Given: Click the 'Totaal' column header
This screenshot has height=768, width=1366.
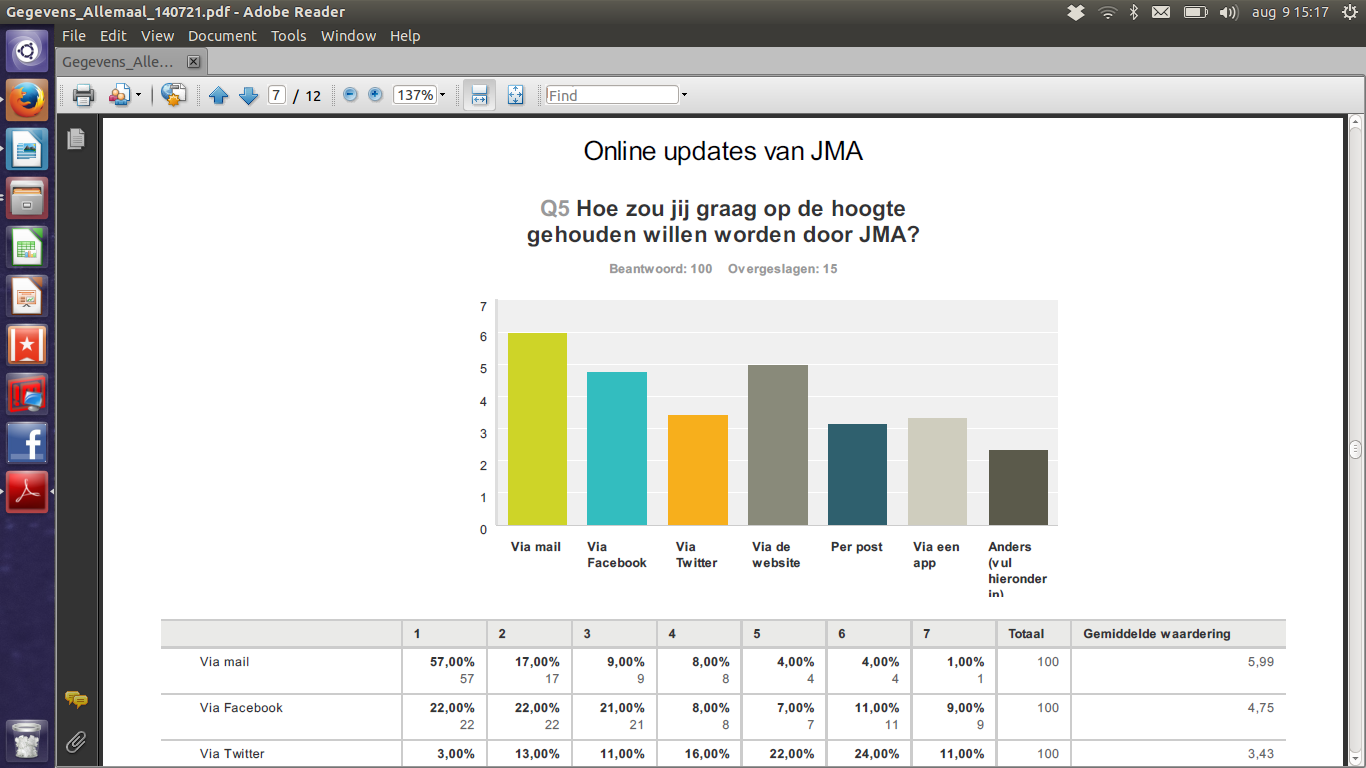Looking at the screenshot, I should point(1026,634).
